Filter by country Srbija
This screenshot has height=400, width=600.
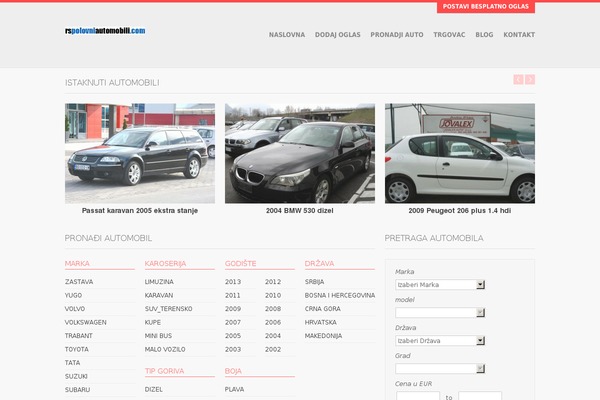(315, 282)
